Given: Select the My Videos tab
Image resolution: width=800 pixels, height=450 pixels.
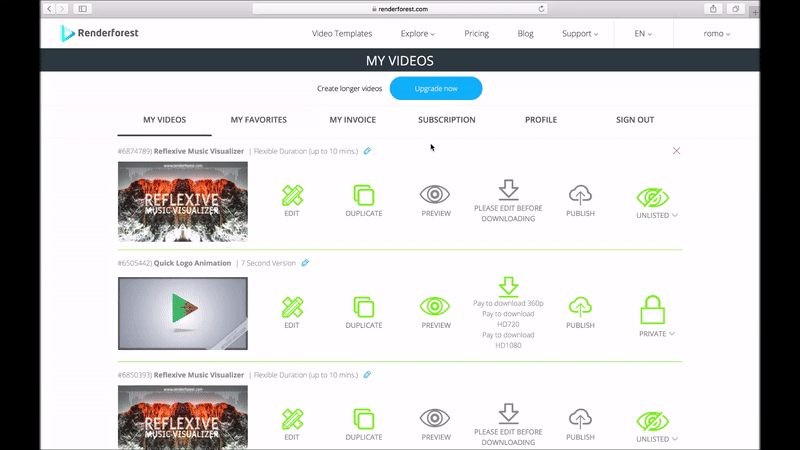Looking at the screenshot, I should pos(164,120).
